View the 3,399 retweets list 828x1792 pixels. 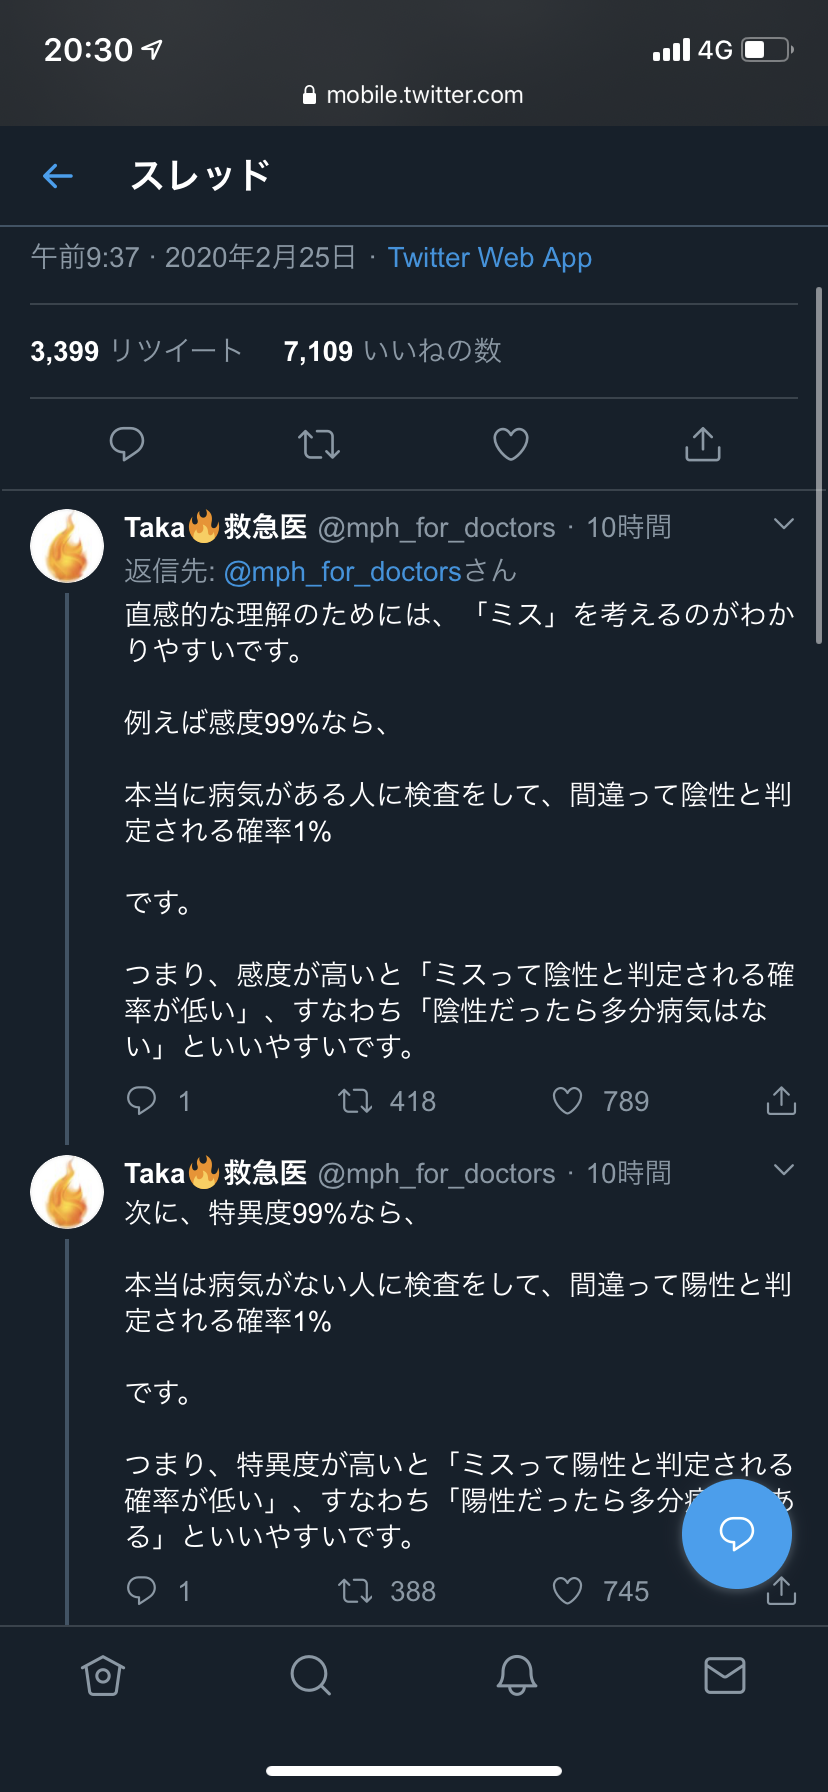tap(136, 351)
